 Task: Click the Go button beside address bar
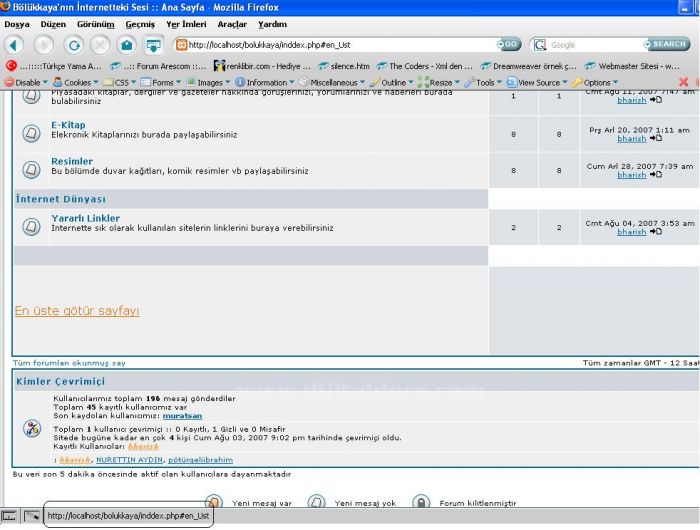(x=509, y=44)
